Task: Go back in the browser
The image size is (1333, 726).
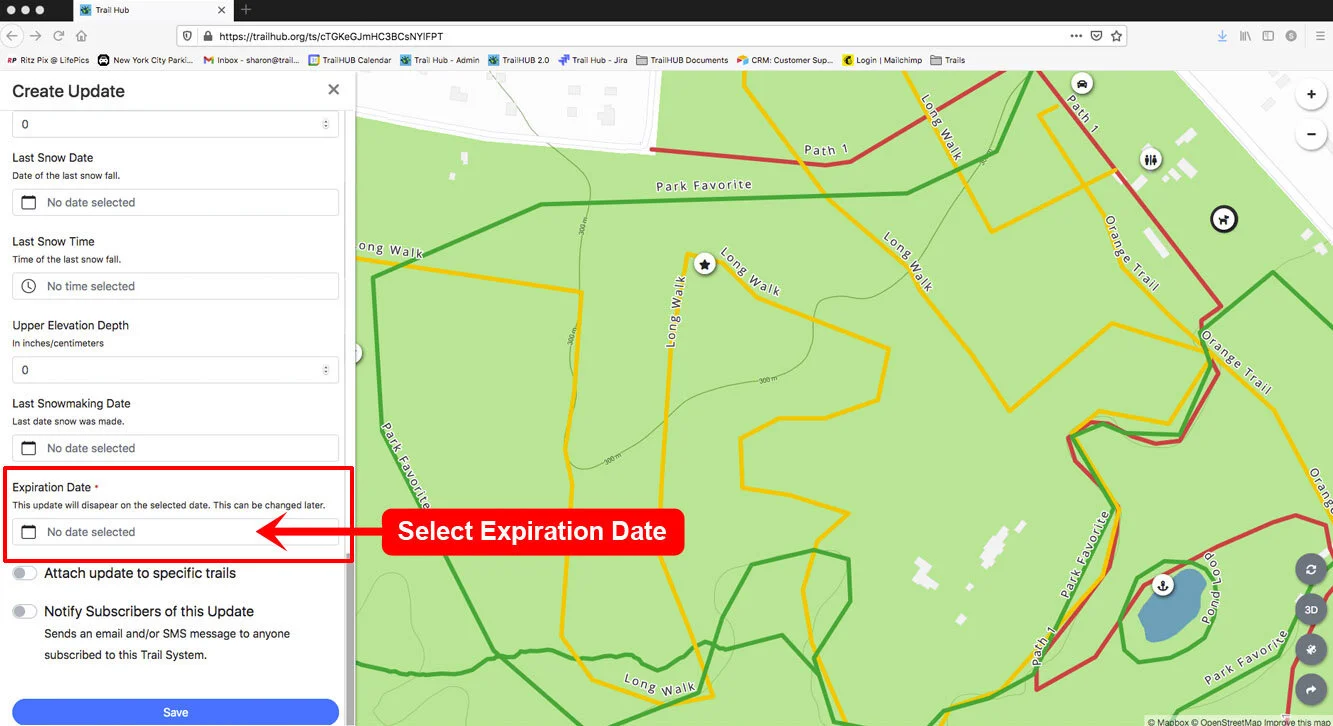Action: click(11, 35)
